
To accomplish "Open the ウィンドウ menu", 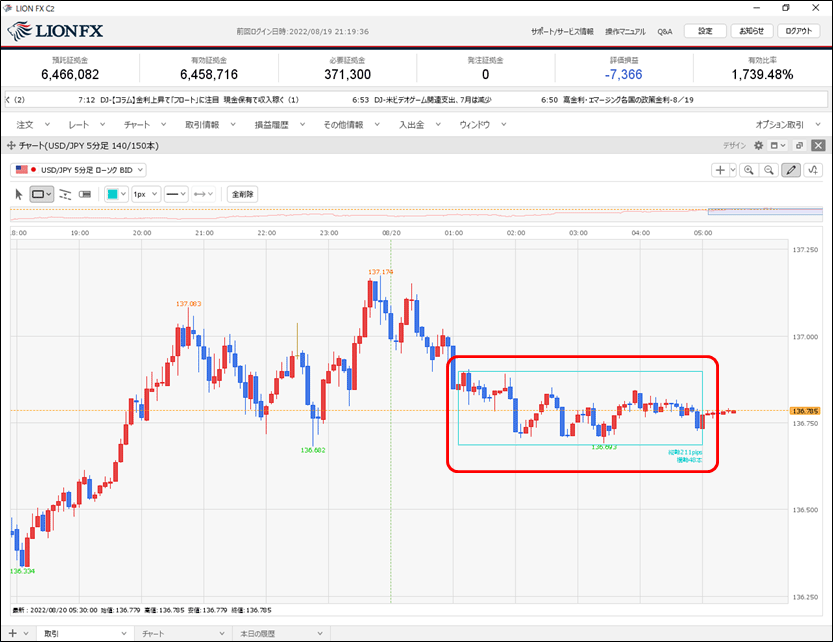I will coord(483,125).
